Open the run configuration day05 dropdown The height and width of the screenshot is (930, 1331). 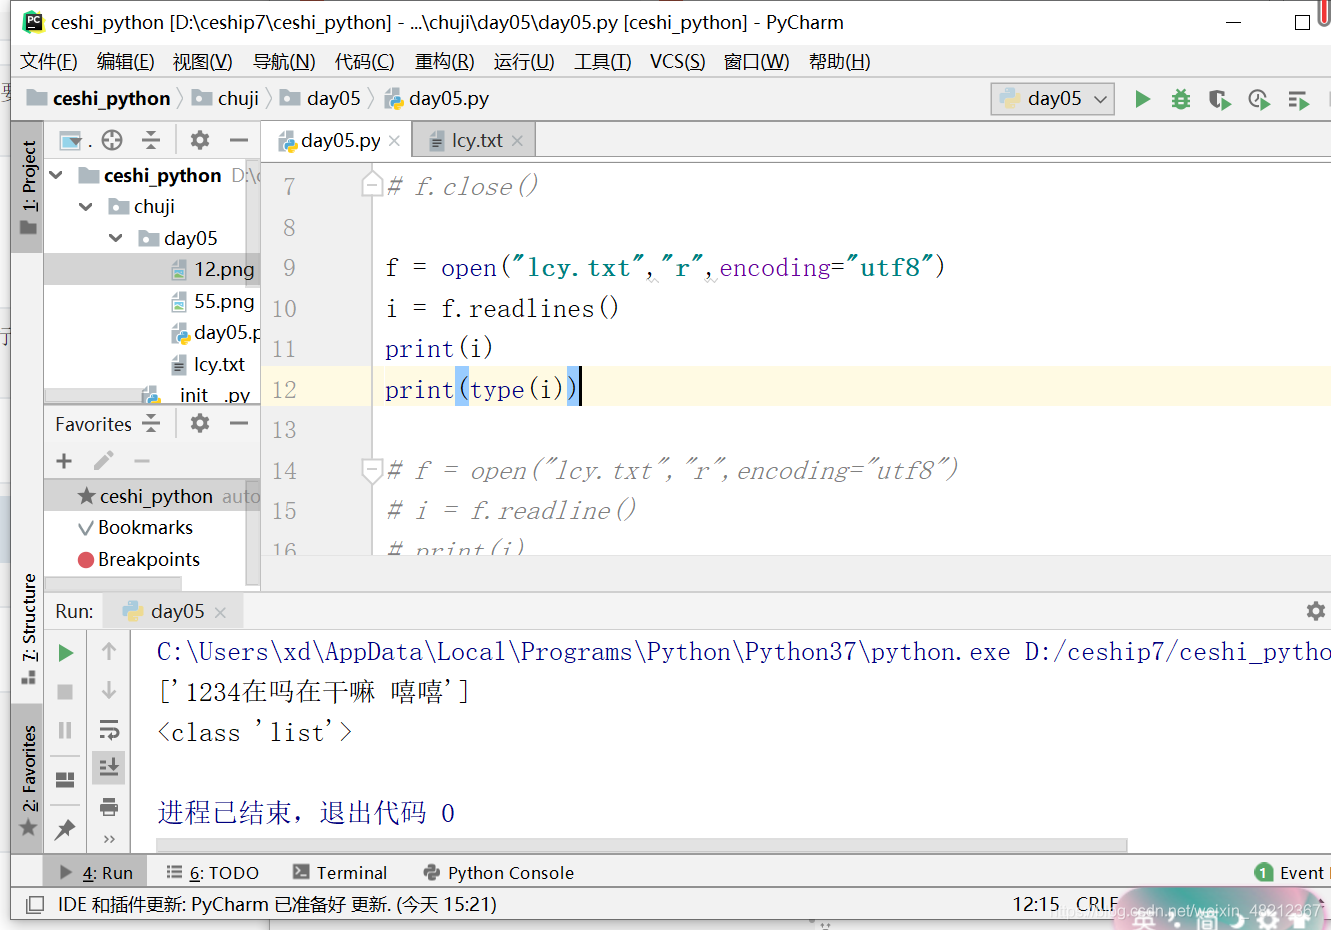click(x=1053, y=98)
